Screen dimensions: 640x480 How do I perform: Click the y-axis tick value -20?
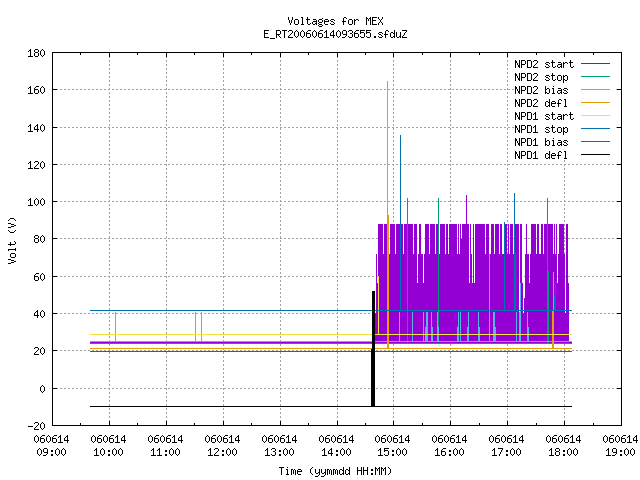click(36, 426)
